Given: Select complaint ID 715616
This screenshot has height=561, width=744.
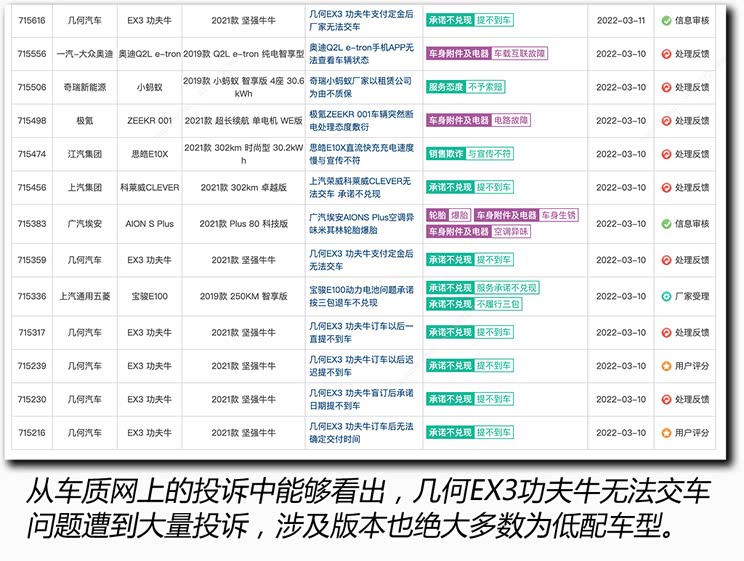Looking at the screenshot, I should click(32, 20).
